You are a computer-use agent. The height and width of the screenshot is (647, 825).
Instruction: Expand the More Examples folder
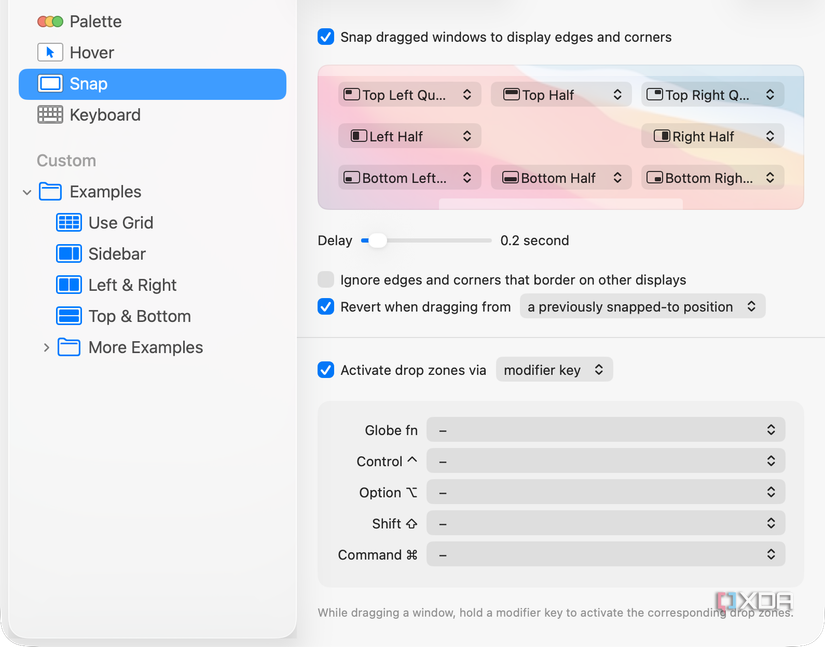[46, 347]
